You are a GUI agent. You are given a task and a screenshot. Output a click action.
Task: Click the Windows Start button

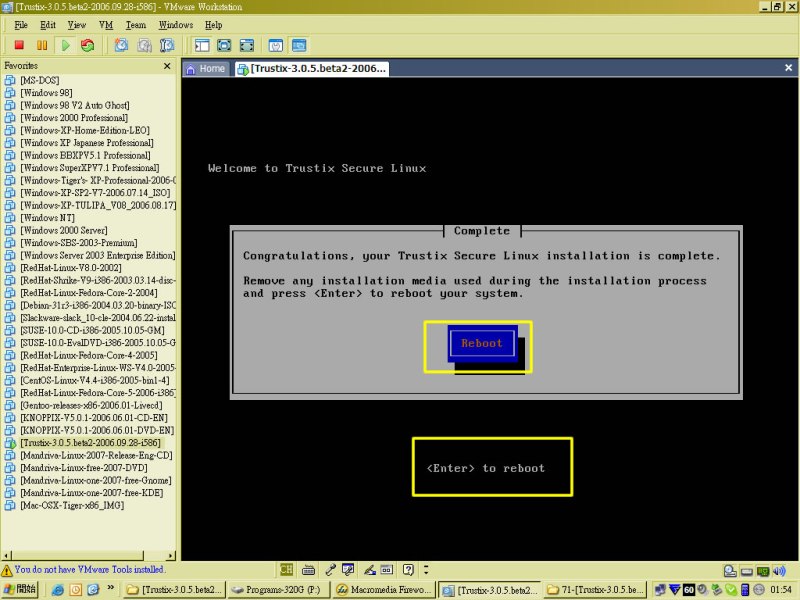pos(20,589)
